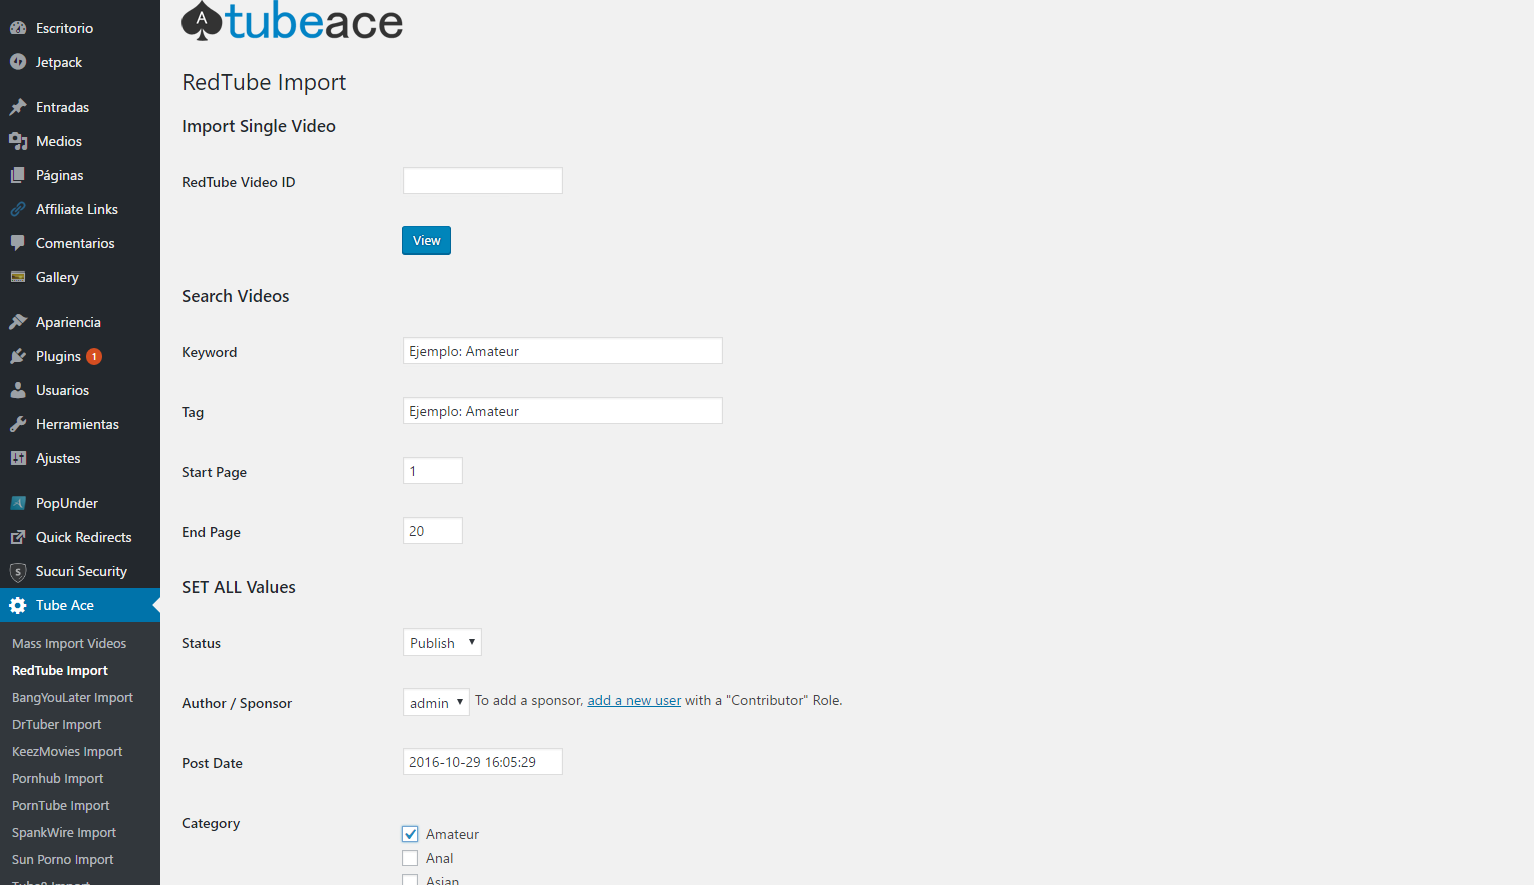
Task: Click the Tube Ace gear icon
Action: click(x=18, y=605)
